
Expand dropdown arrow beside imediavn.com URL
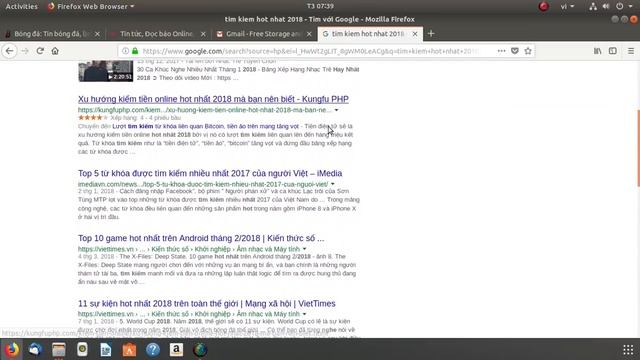click(333, 184)
